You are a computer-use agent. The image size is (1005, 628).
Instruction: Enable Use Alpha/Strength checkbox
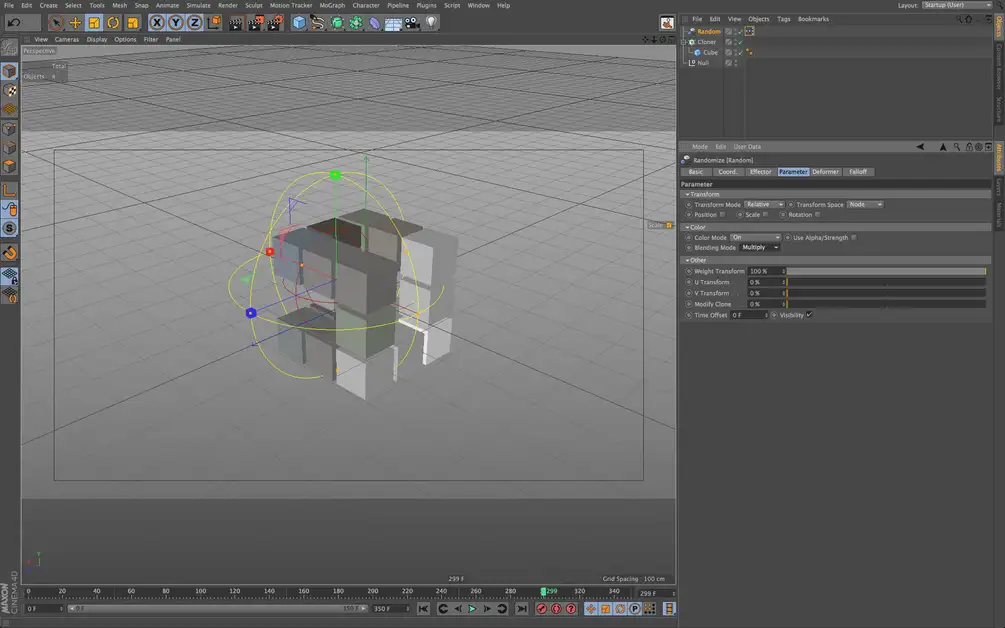click(854, 238)
